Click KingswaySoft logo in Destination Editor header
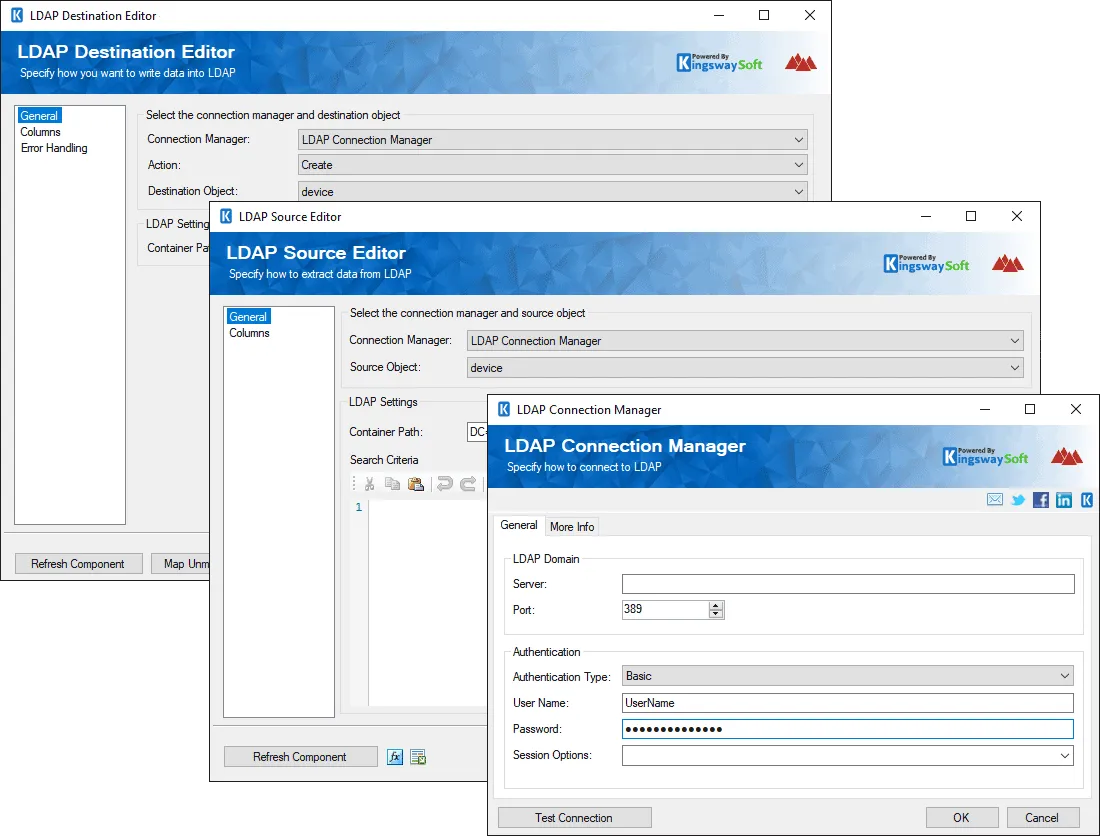1100x836 pixels. coord(719,62)
